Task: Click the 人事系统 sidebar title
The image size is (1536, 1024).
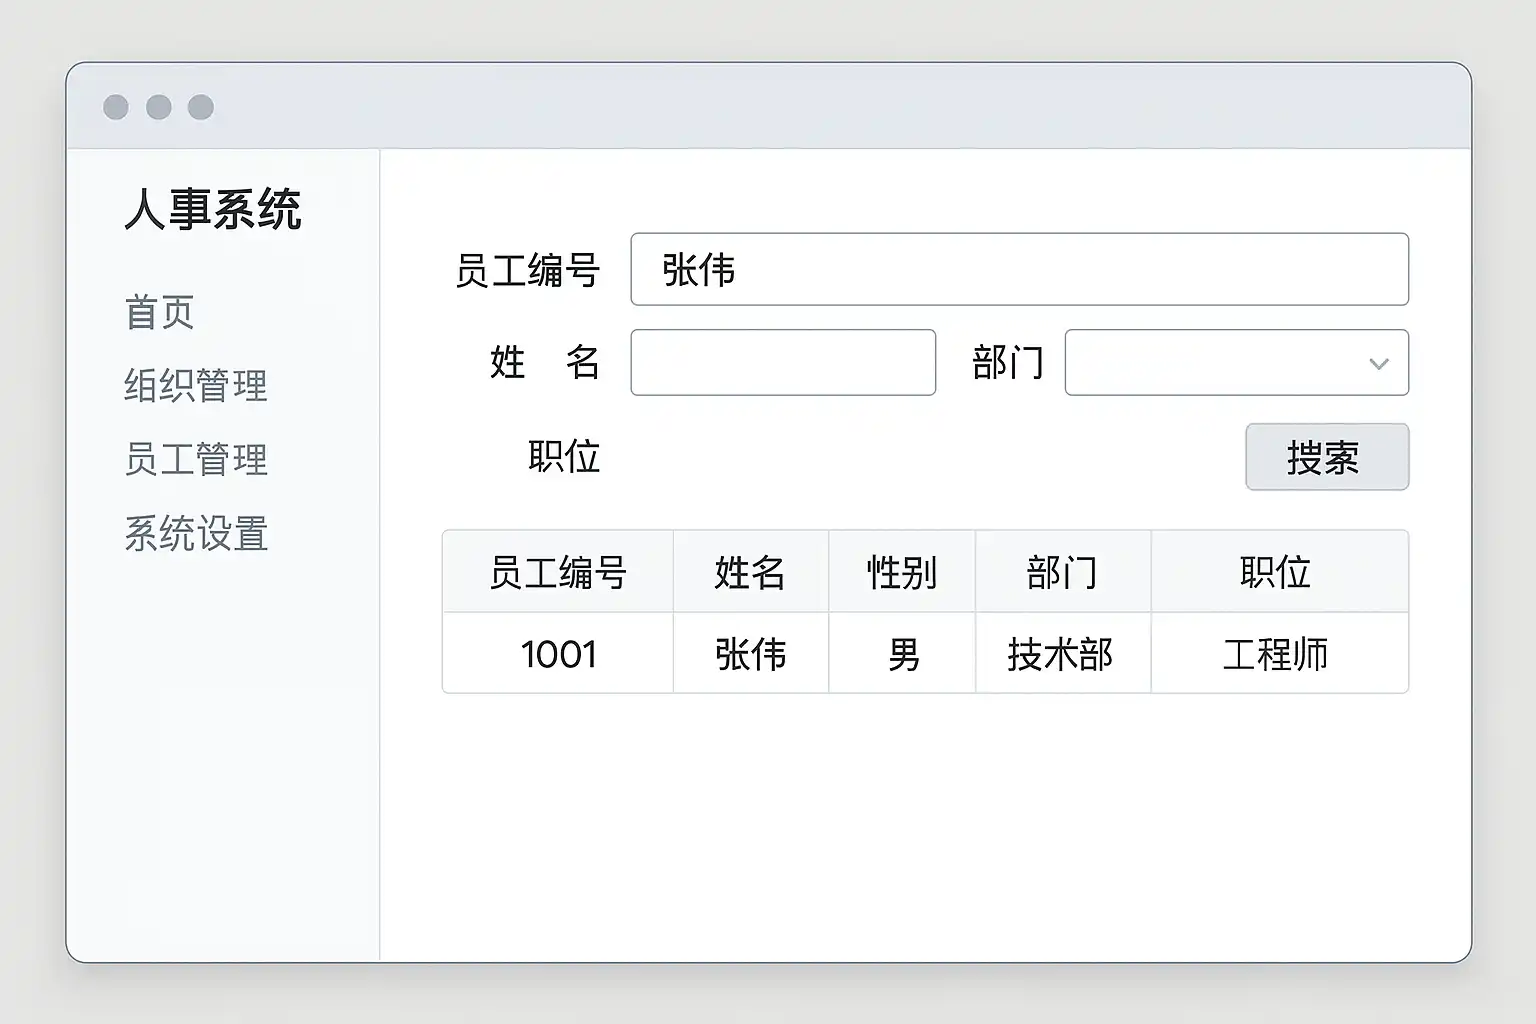Action: click(213, 210)
